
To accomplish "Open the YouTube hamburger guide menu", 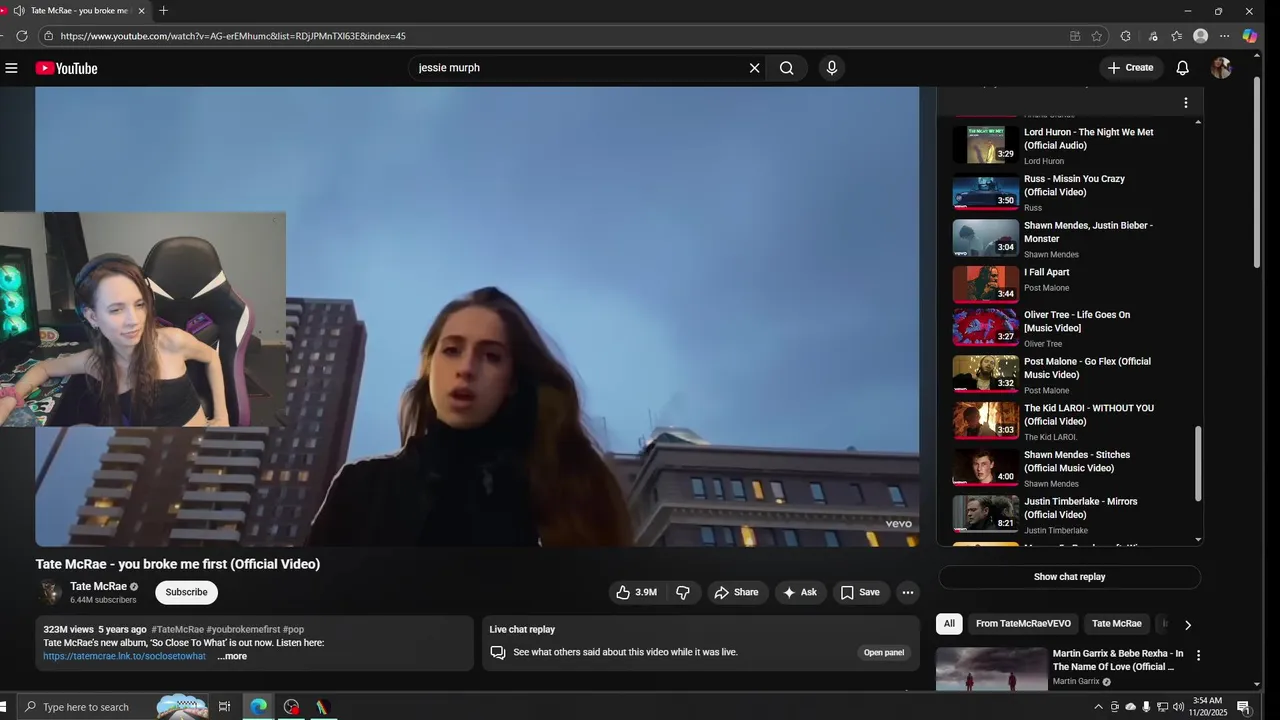I will [11, 68].
